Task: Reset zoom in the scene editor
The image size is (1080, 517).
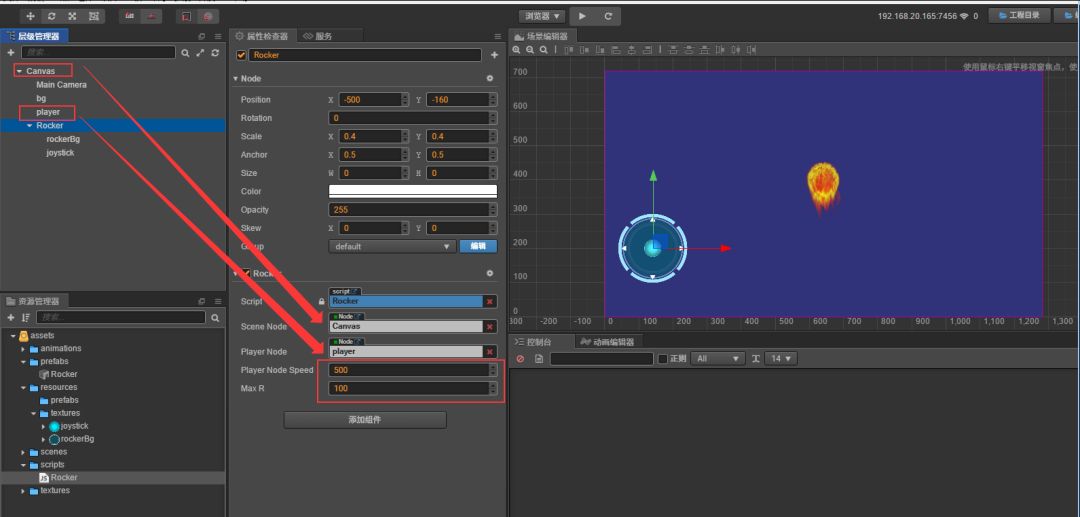Action: tap(543, 50)
